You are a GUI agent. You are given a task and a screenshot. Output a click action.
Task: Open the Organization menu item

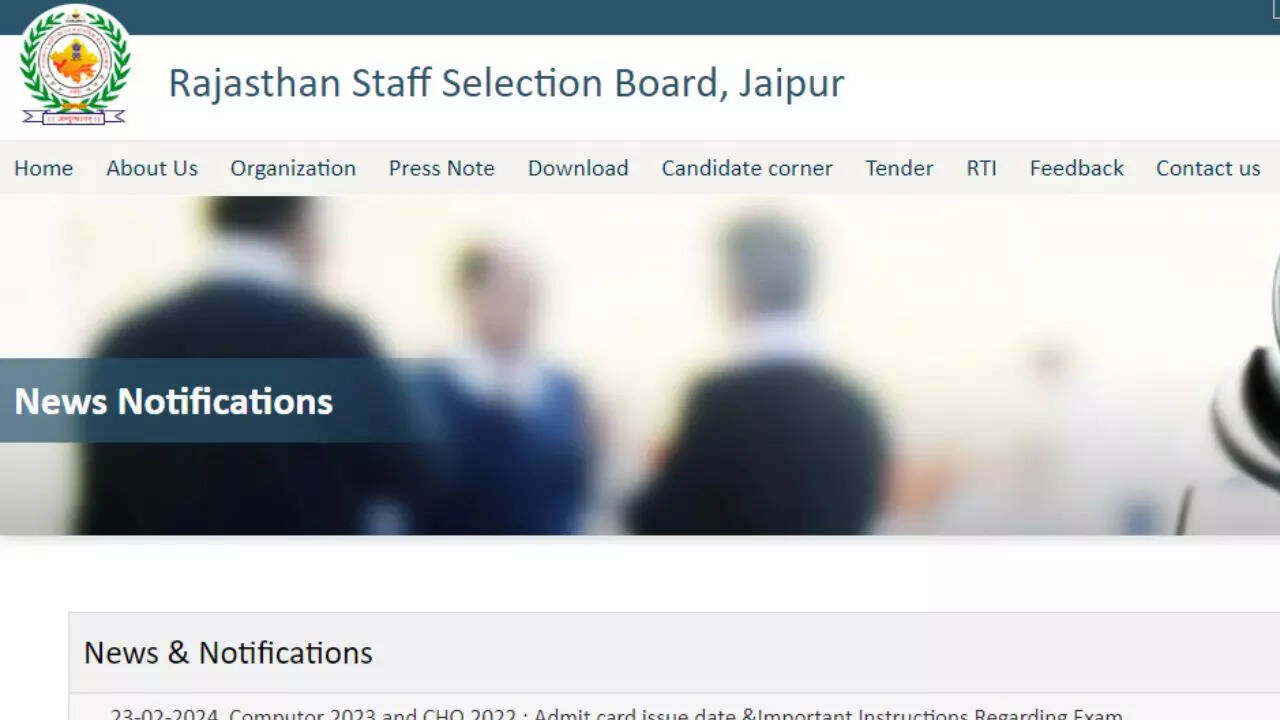[x=293, y=168]
